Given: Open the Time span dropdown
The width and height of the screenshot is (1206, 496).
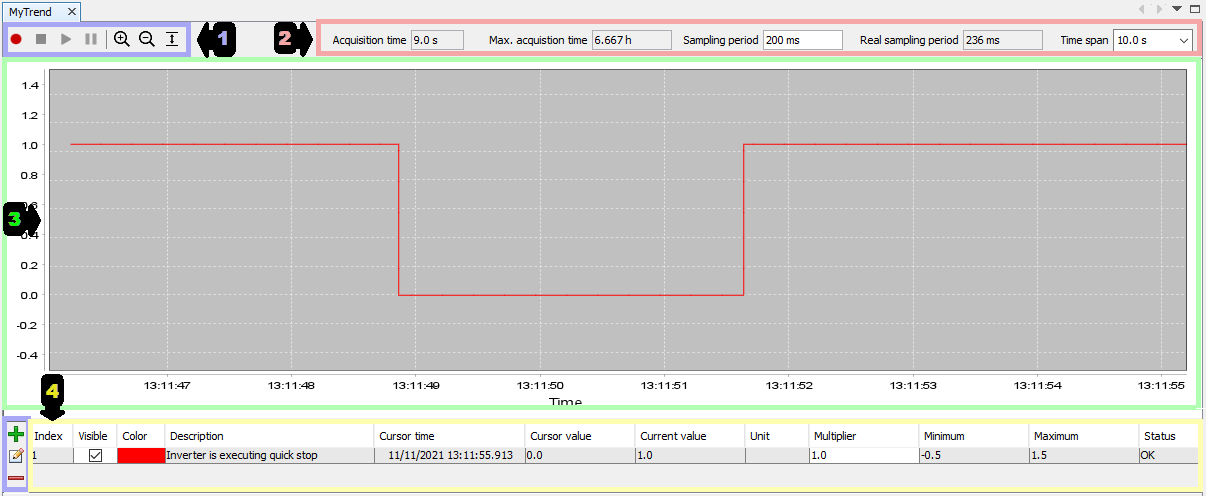Looking at the screenshot, I should click(x=1183, y=41).
